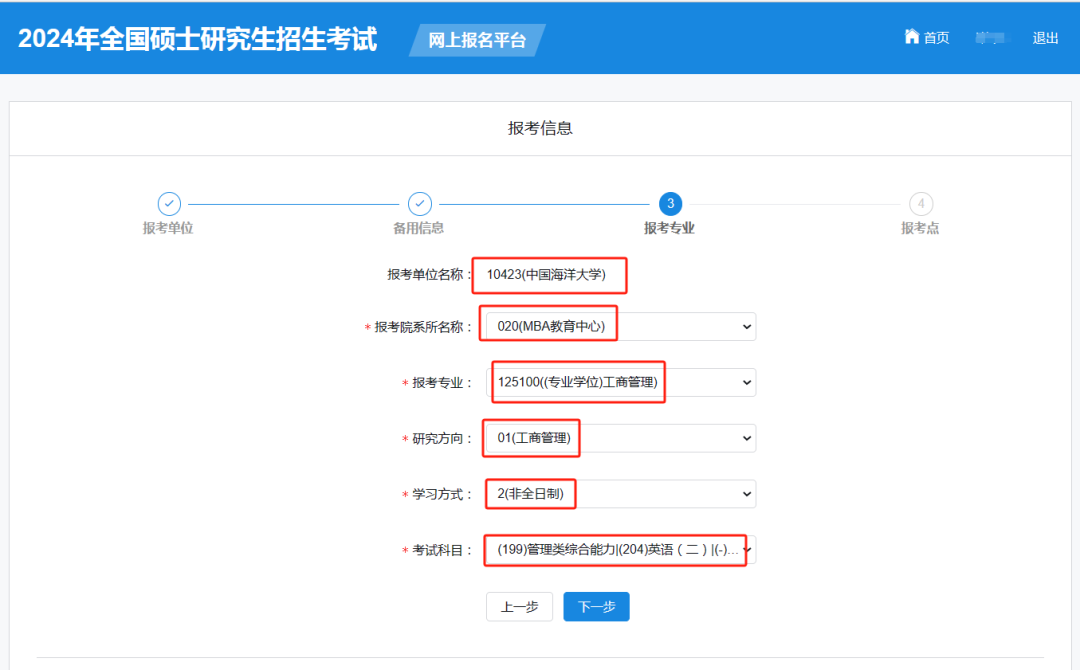
Task: Click the step 1 checkmark circle 报考单位
Action: tap(169, 204)
